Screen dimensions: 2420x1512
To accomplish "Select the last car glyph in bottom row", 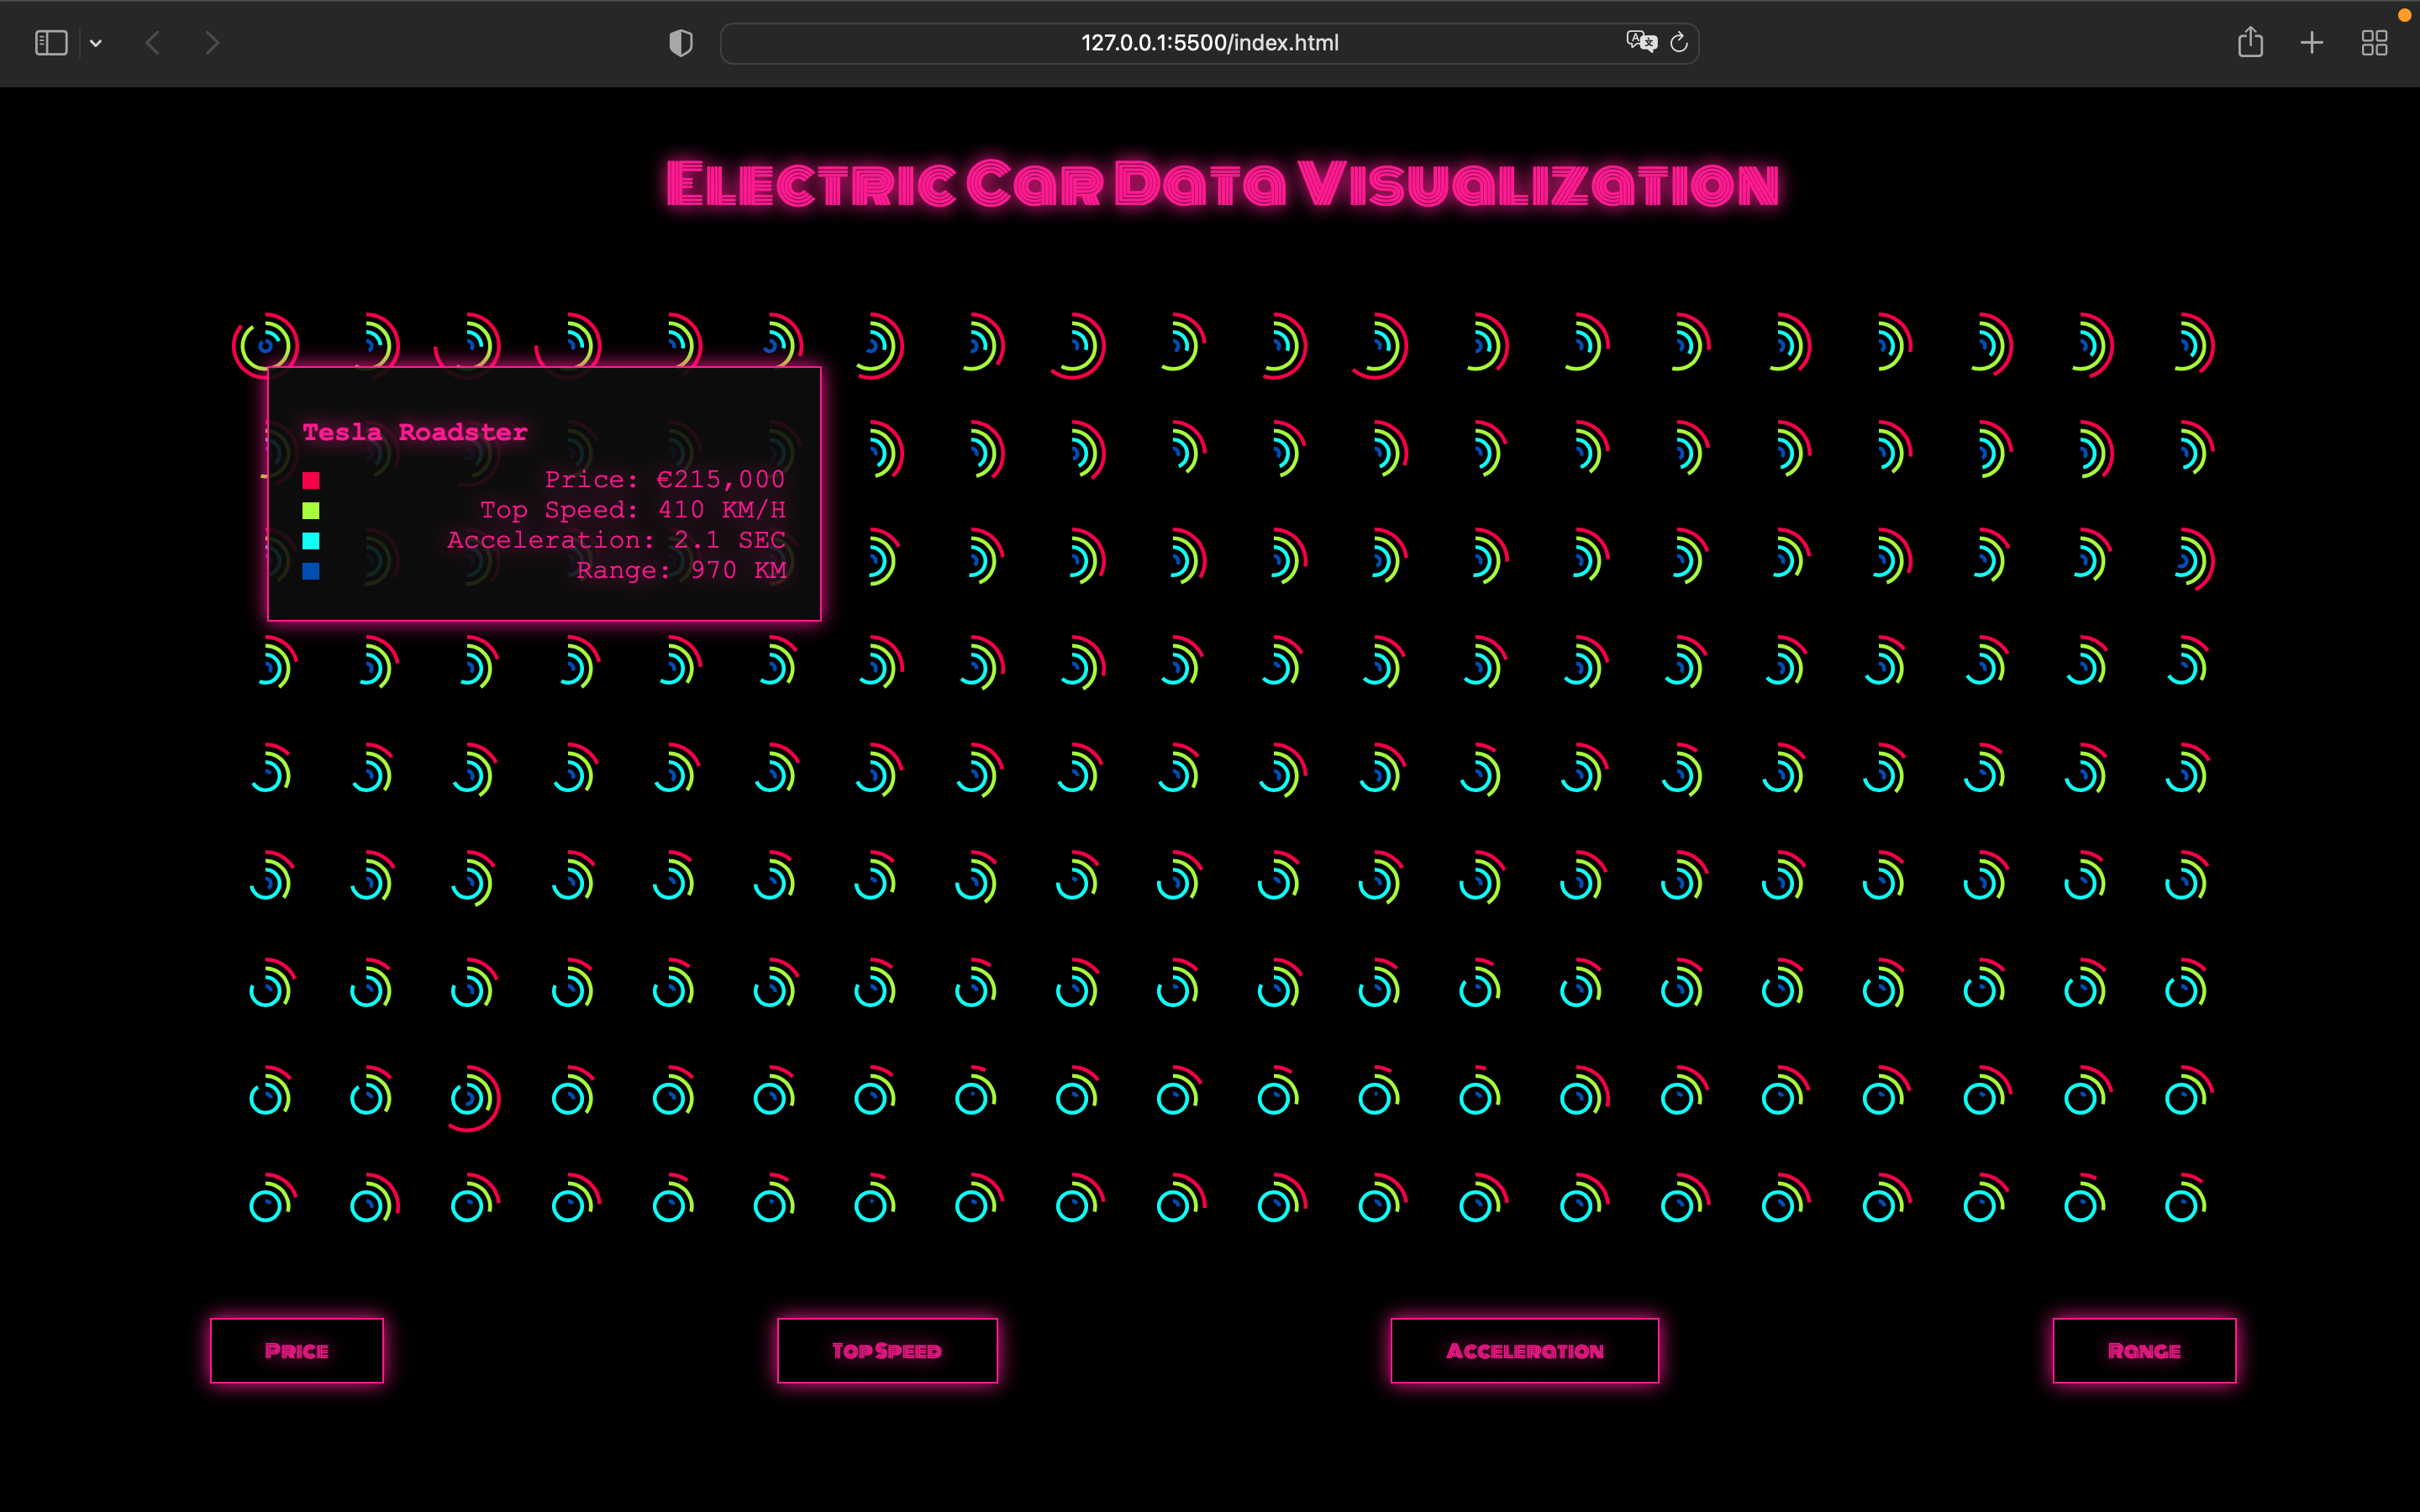I will pyautogui.click(x=2185, y=1203).
